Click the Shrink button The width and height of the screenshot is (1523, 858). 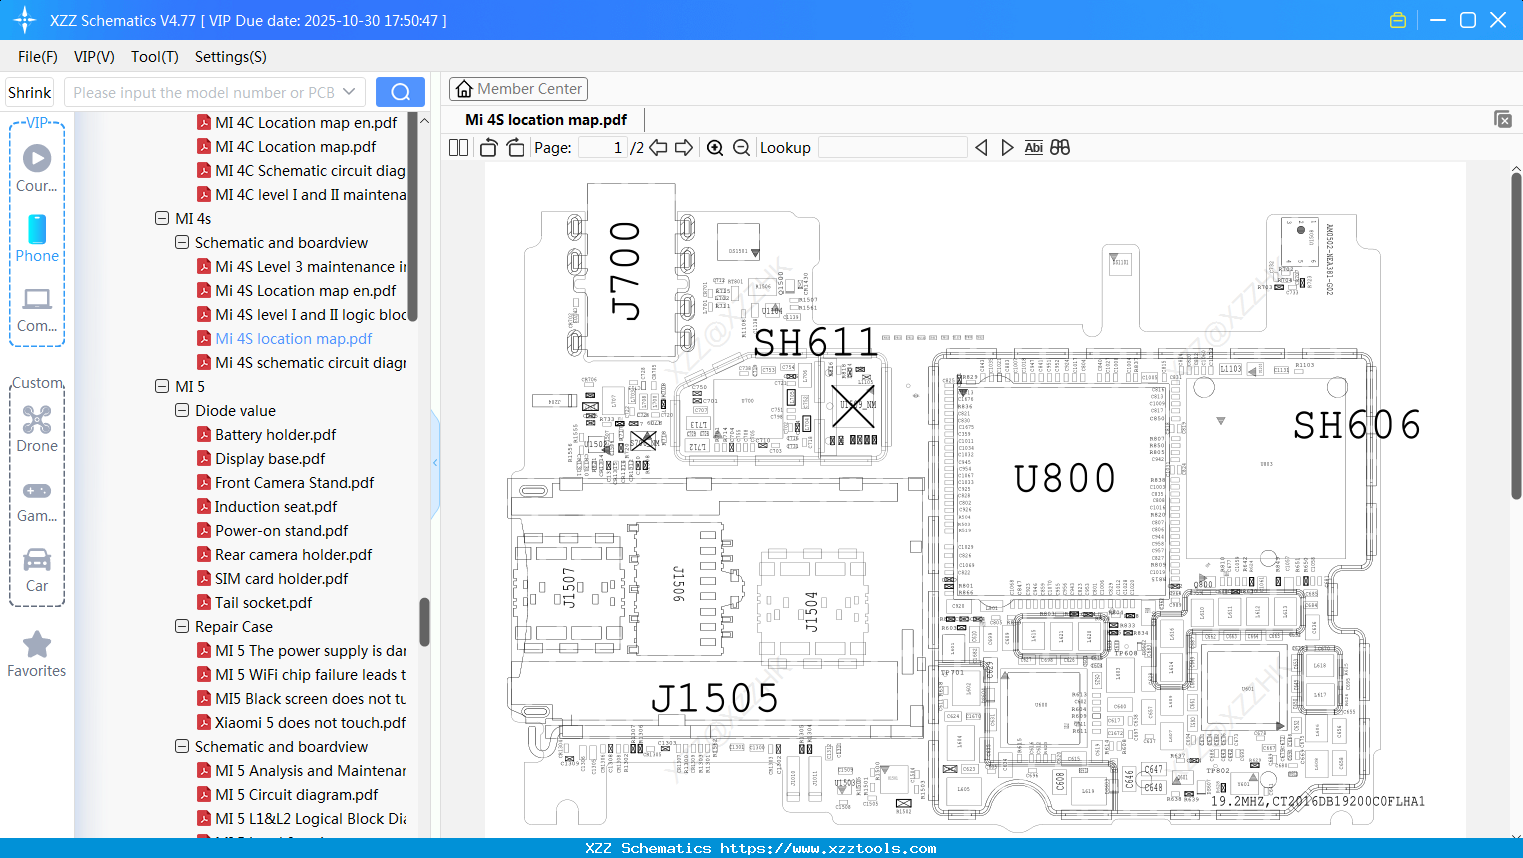pyautogui.click(x=29, y=91)
